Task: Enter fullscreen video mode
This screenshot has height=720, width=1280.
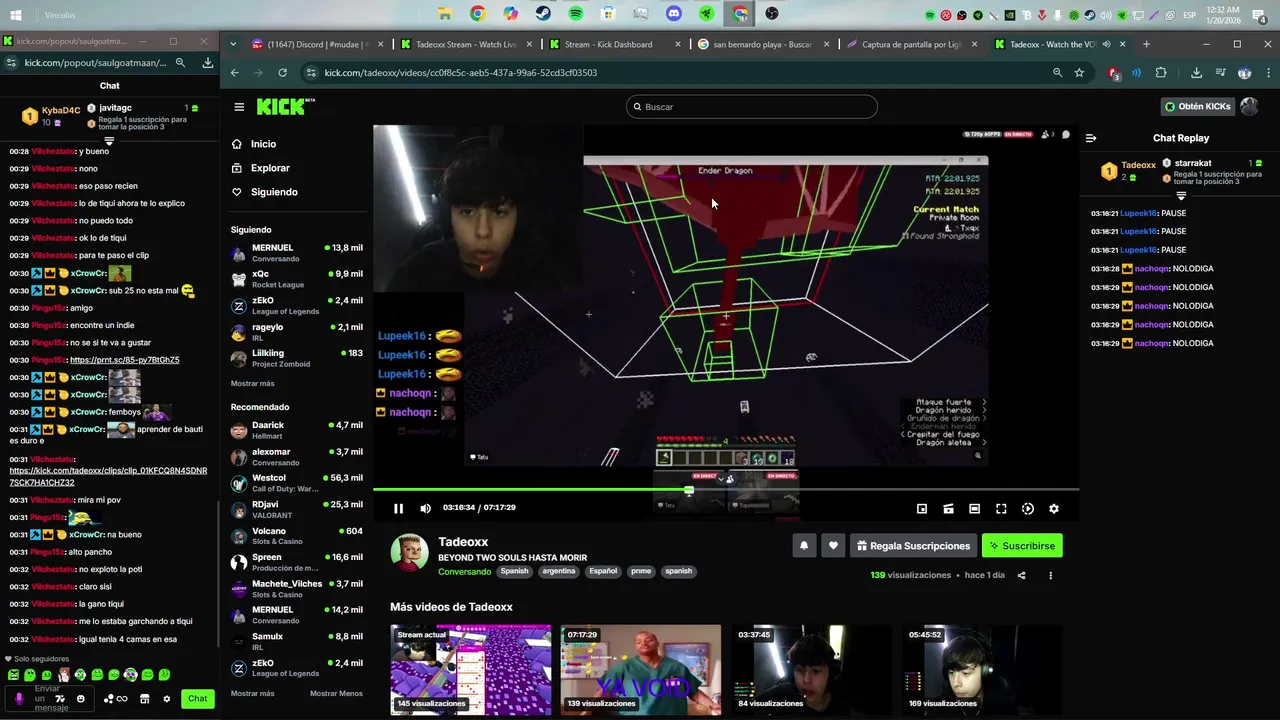Action: tap(1001, 509)
